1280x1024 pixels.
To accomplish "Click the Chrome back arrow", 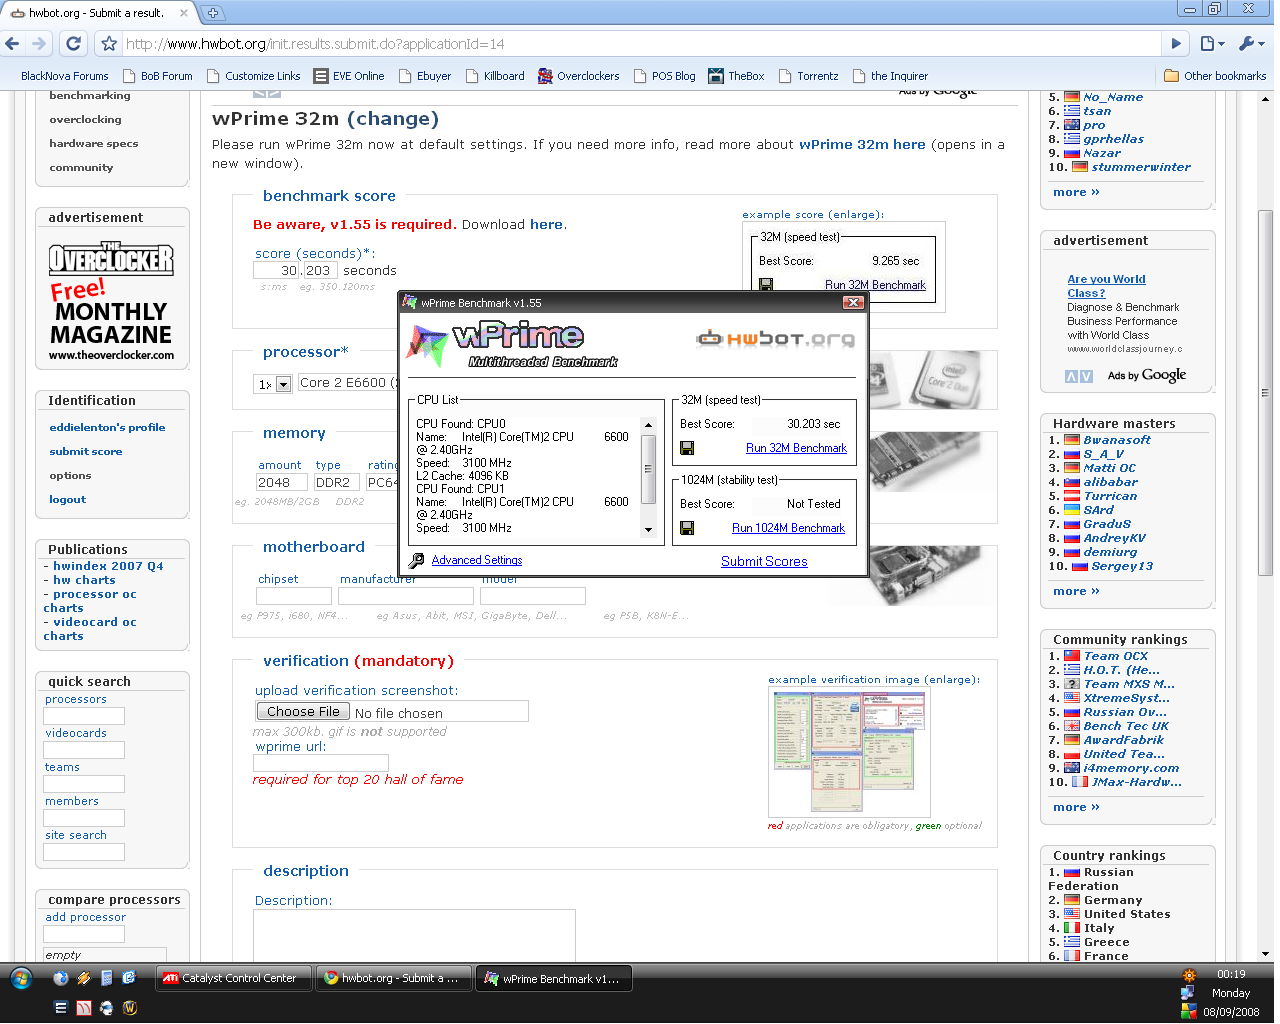I will 12,44.
